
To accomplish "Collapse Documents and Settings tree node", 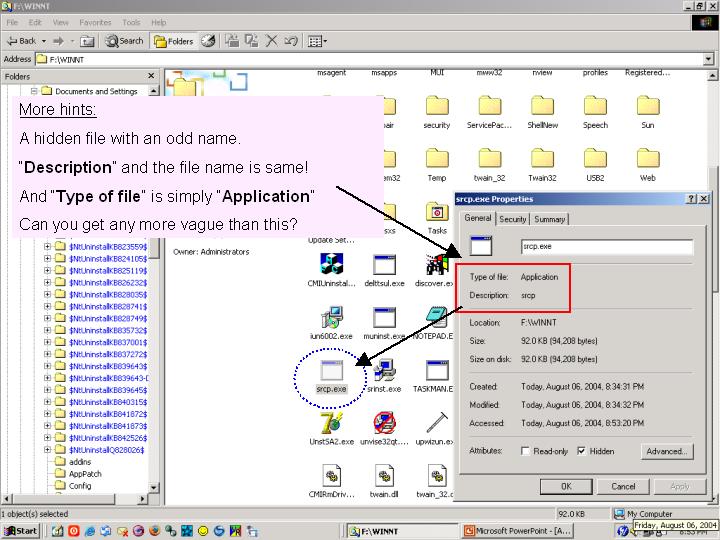I will tap(34, 91).
